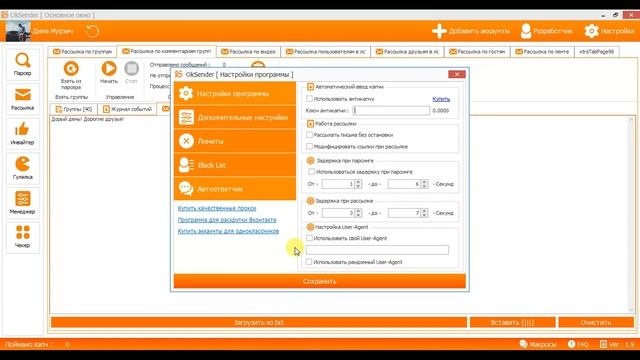Select Лимиты in the settings dialog
The height and width of the screenshot is (360, 640).
tap(235, 141)
